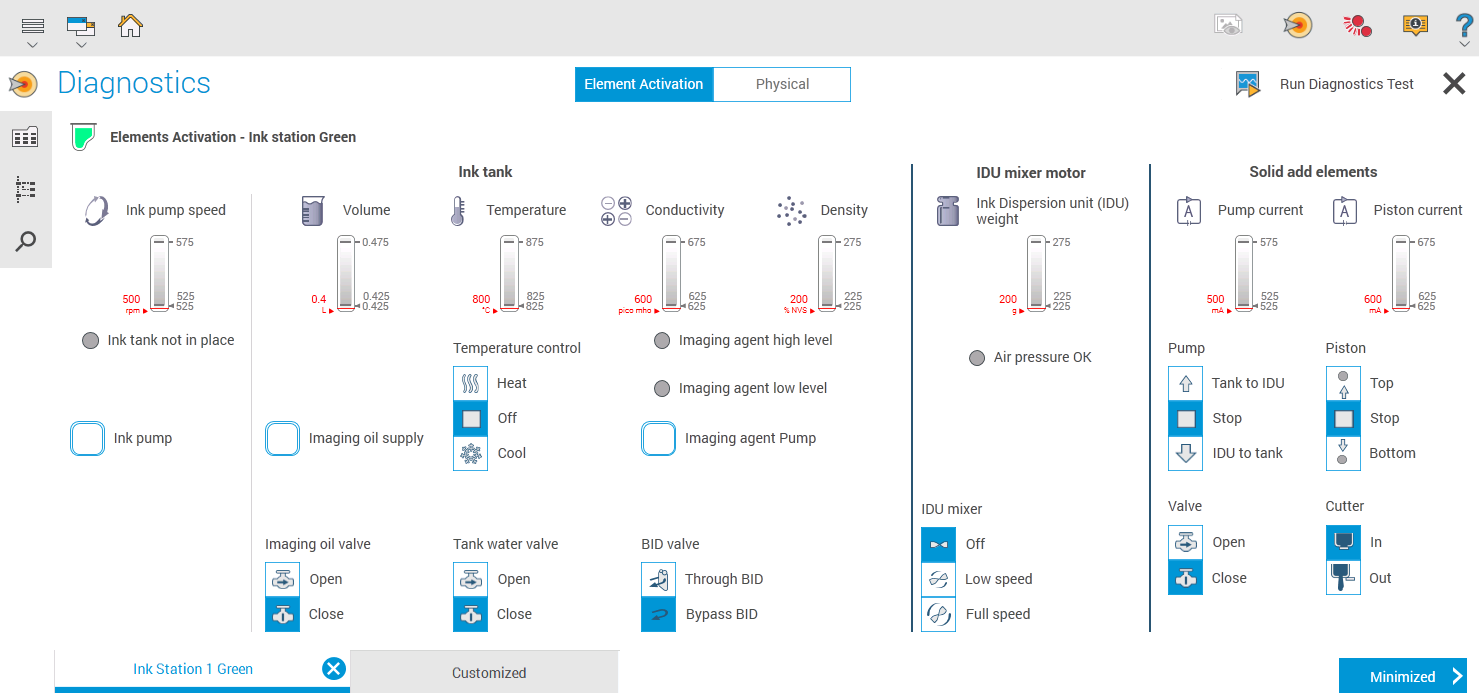
Task: Switch to the Physical tab
Action: pos(782,84)
